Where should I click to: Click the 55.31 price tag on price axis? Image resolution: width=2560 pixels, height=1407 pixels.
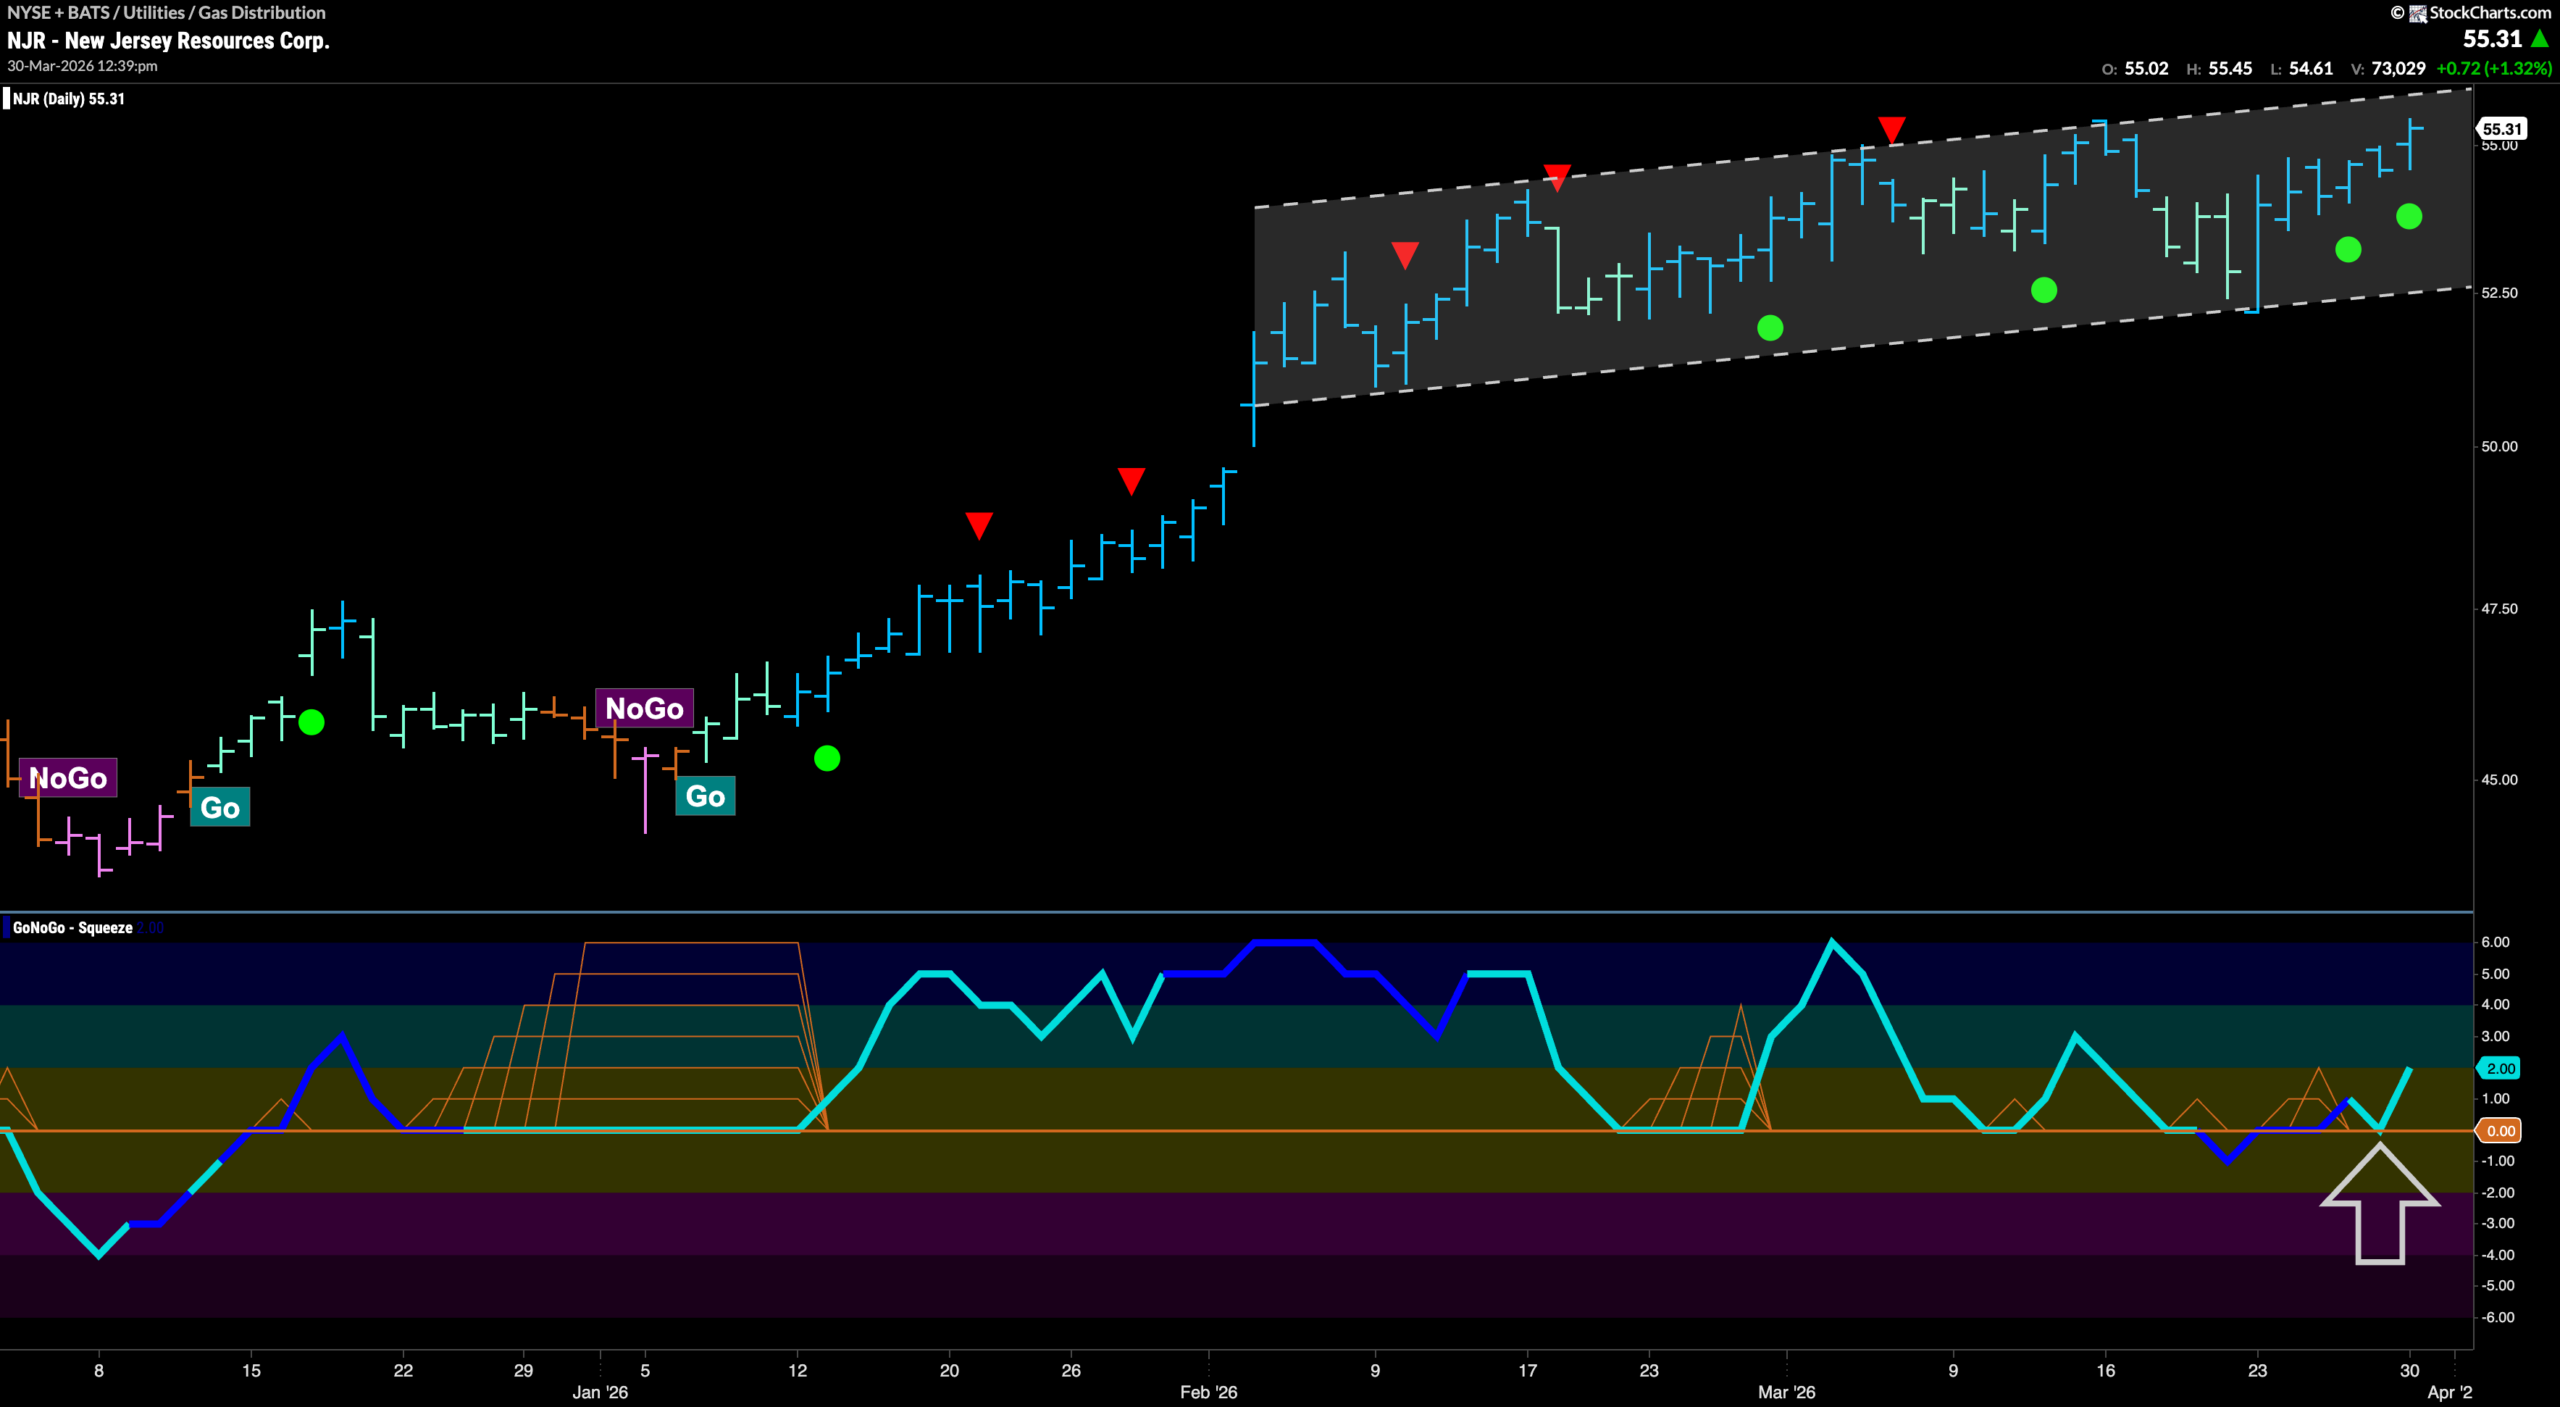[x=2502, y=129]
